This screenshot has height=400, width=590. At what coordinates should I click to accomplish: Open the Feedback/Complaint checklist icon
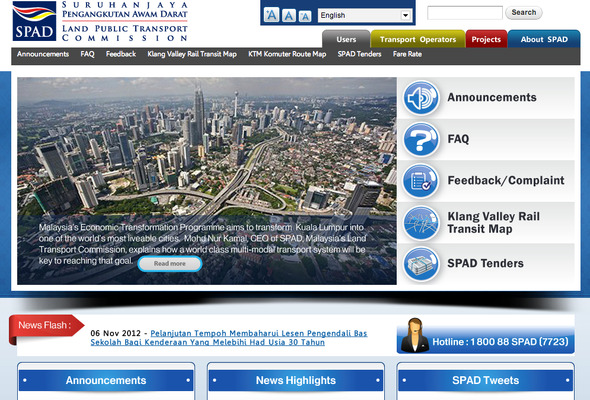pos(421,181)
